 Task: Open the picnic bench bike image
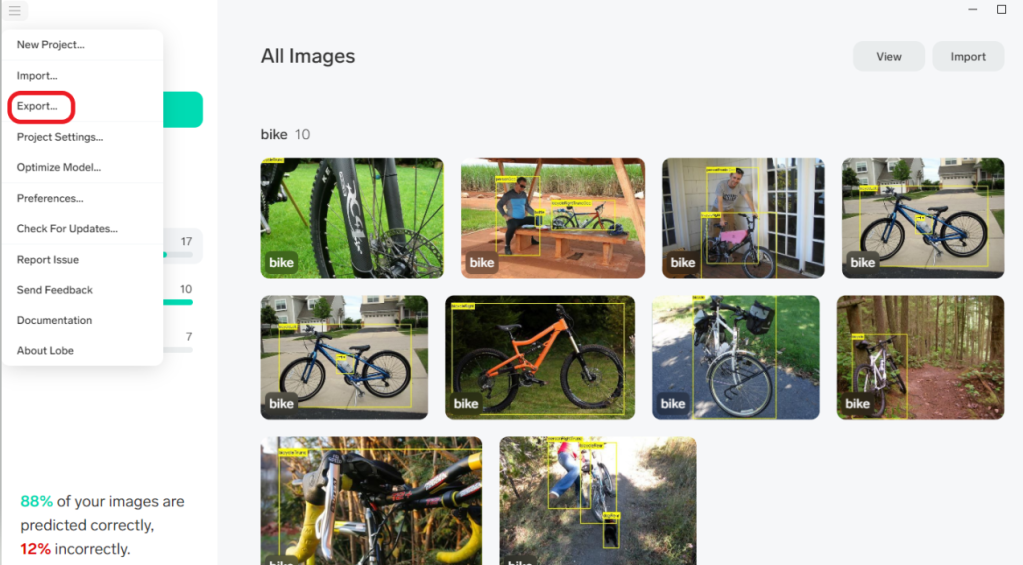[552, 218]
